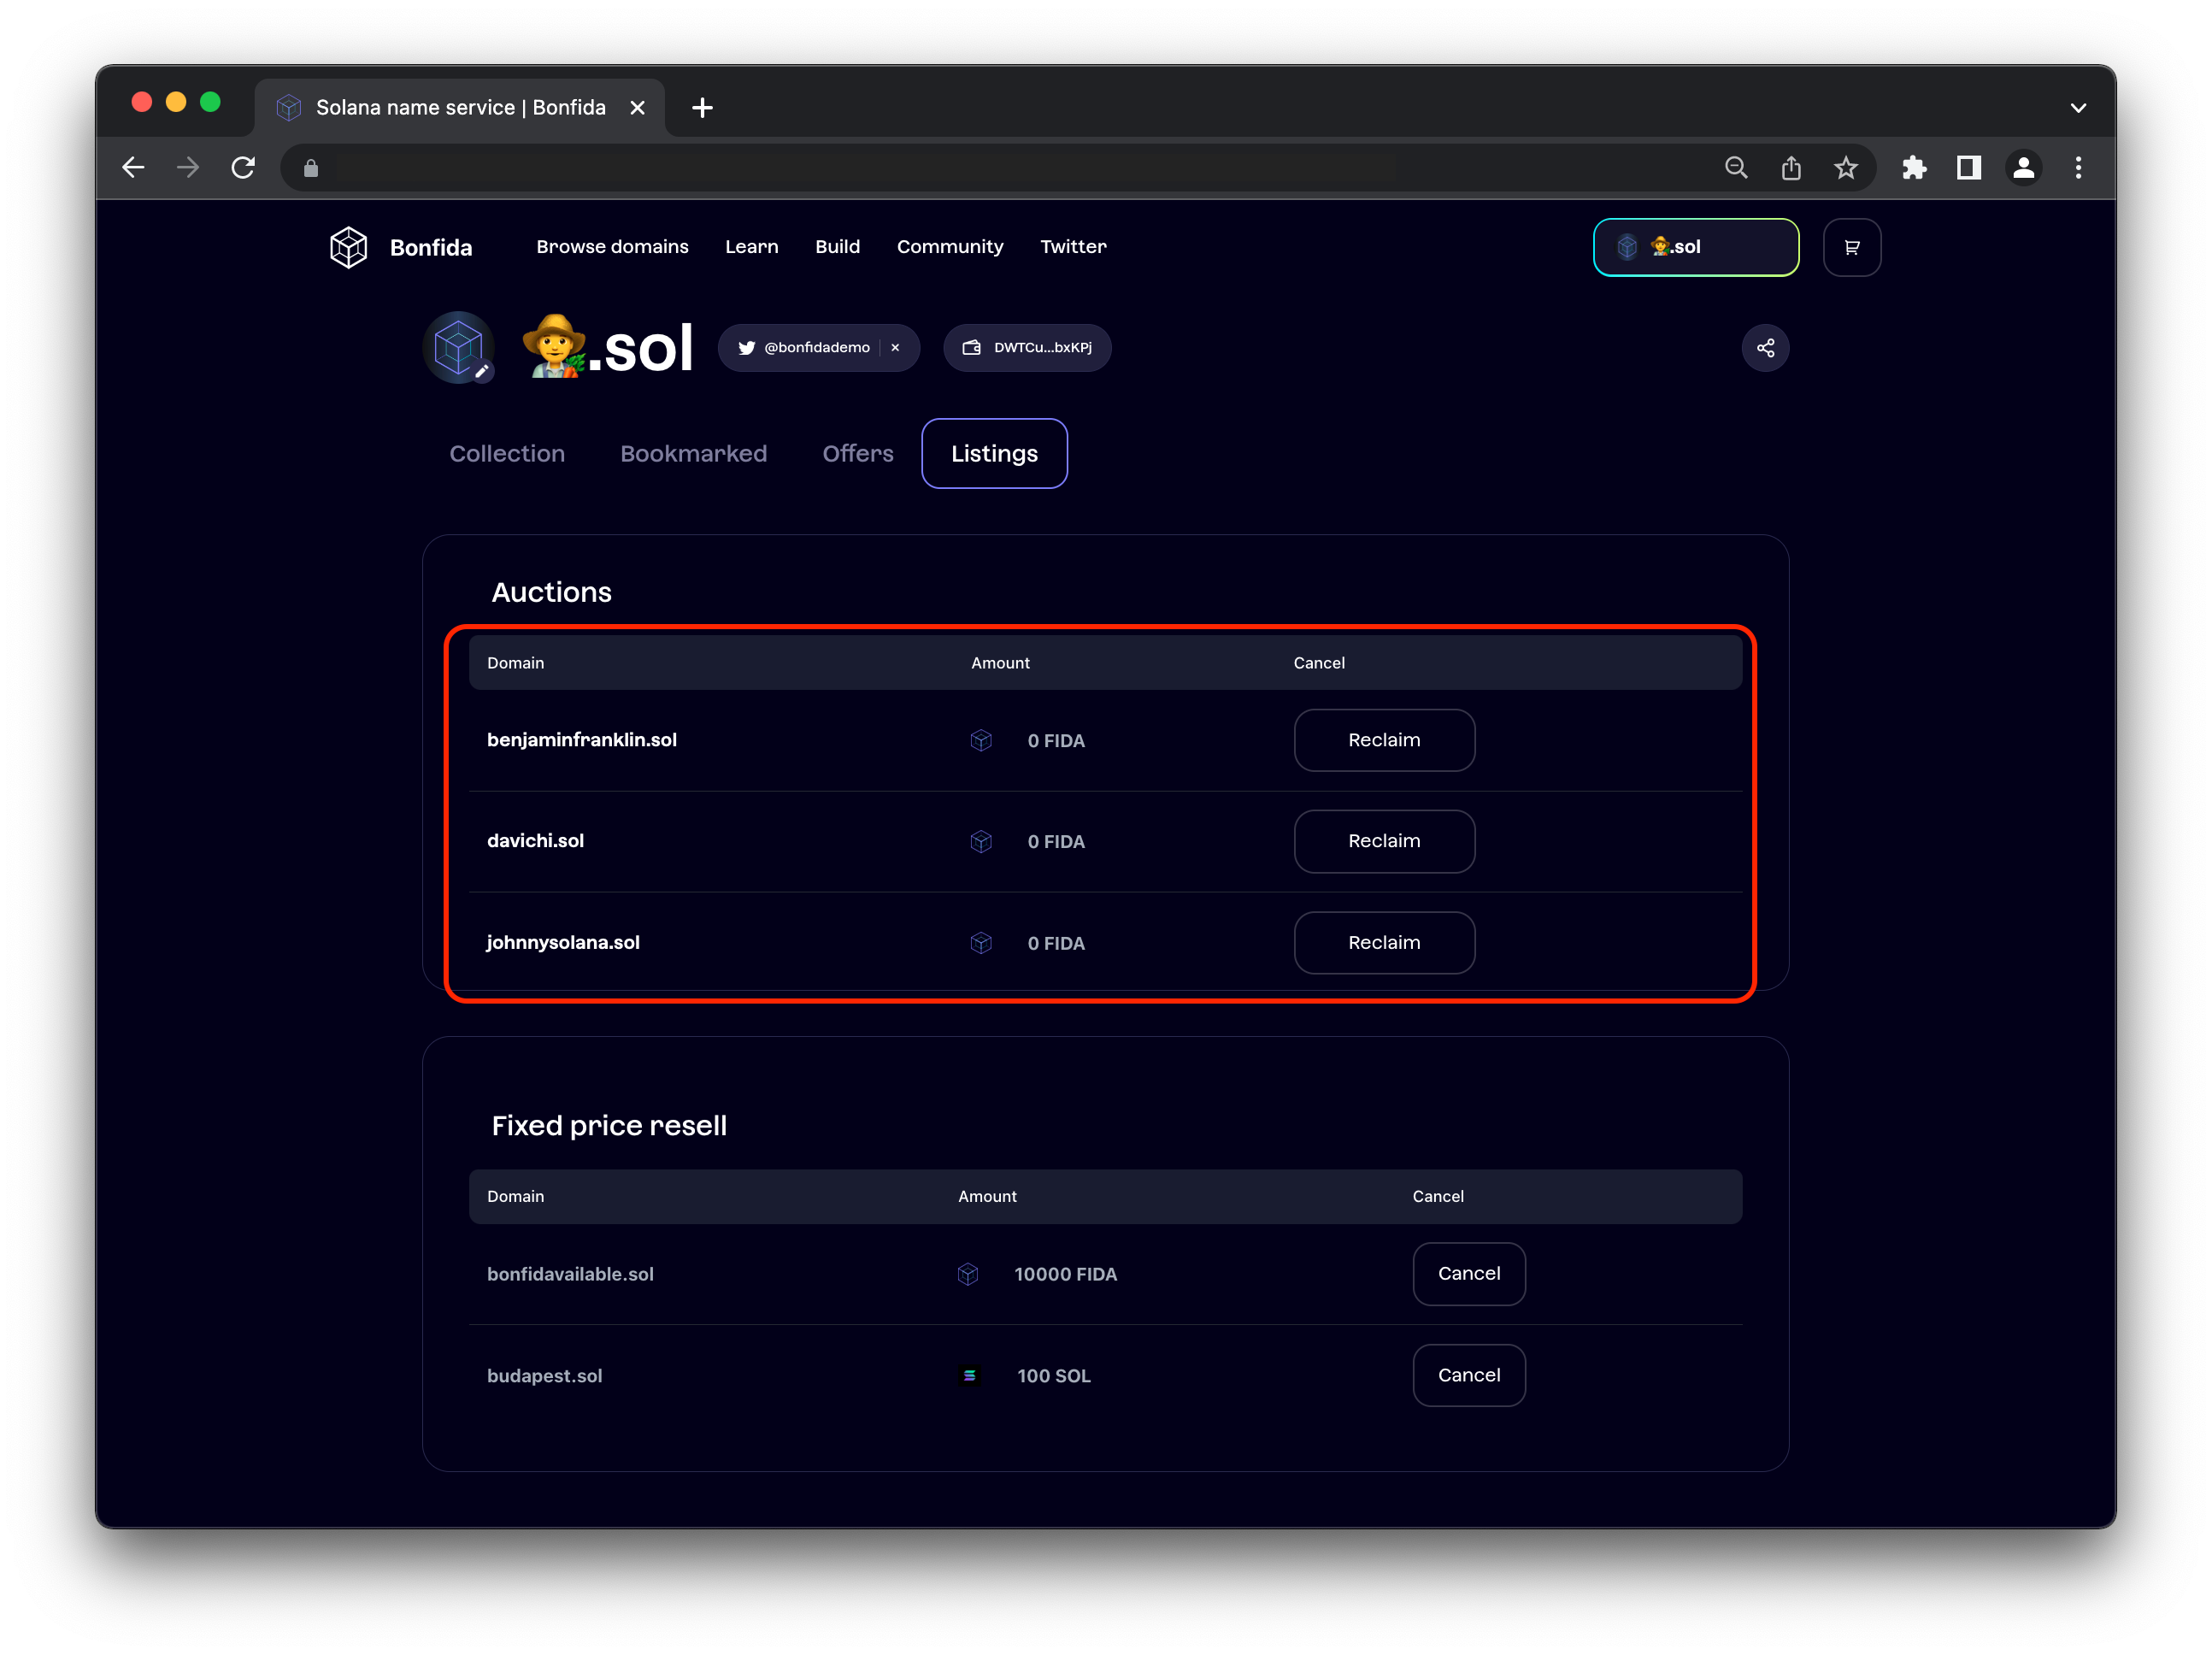This screenshot has width=2212, height=1655.
Task: Expand the tab search dropdown
Action: (2078, 108)
